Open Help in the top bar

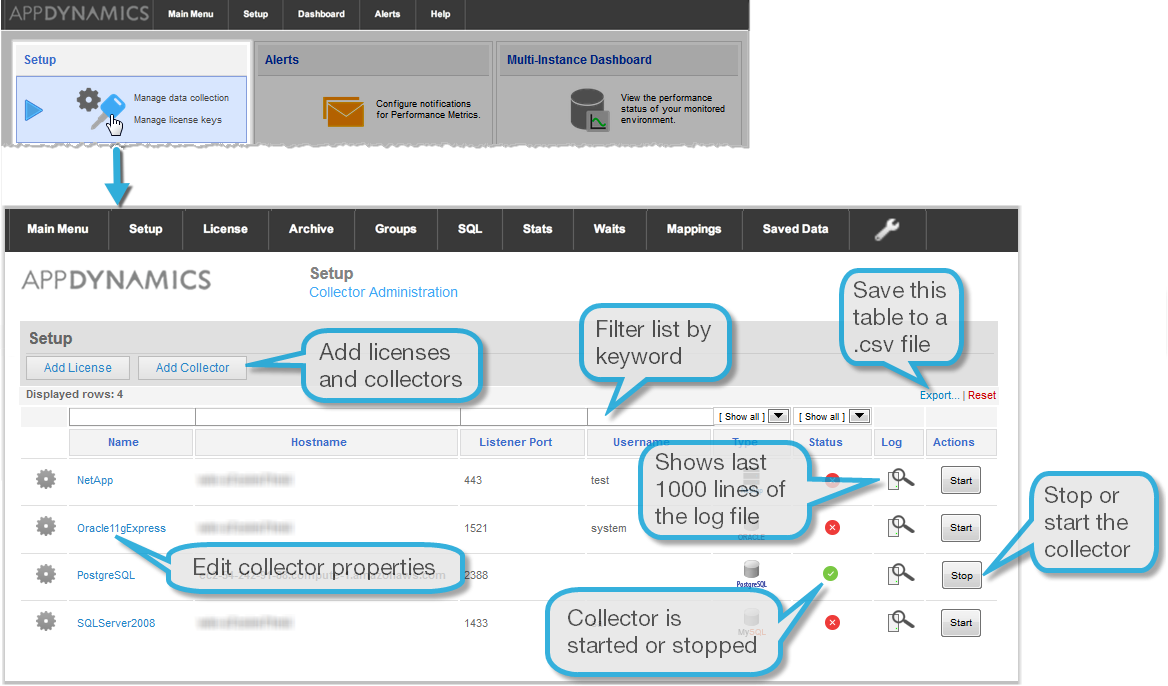(x=440, y=14)
